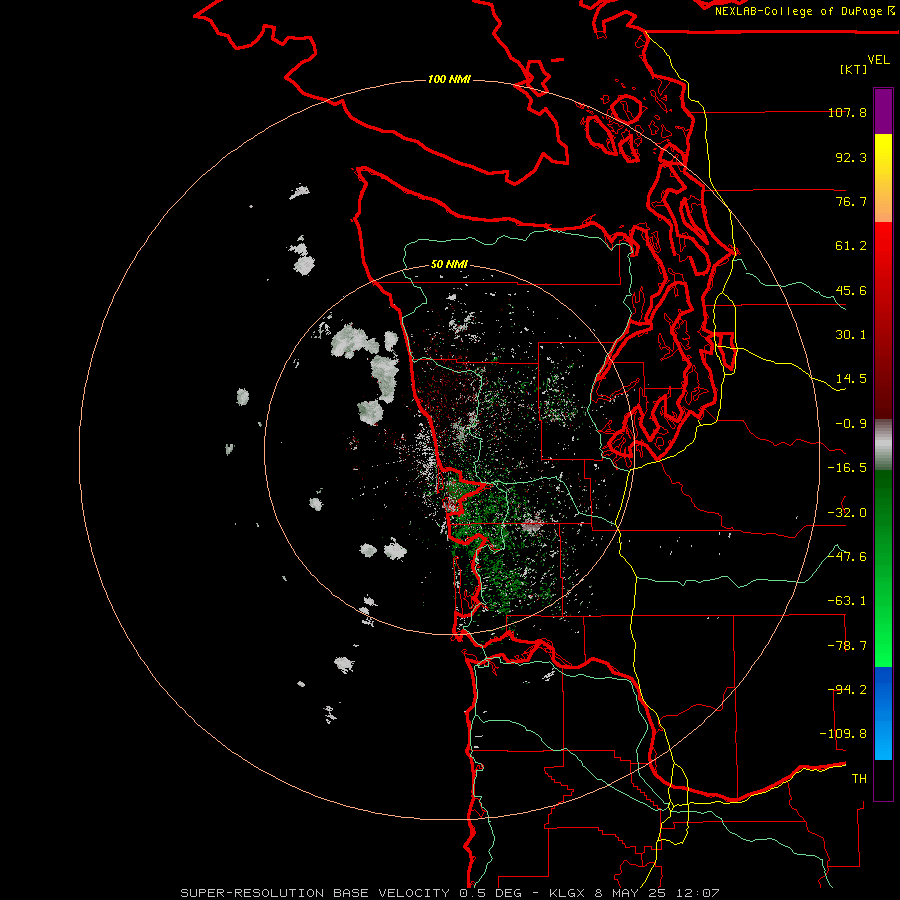Image resolution: width=900 pixels, height=900 pixels.
Task: Click the yellow segment of the velocity color bar
Action: 883,178
